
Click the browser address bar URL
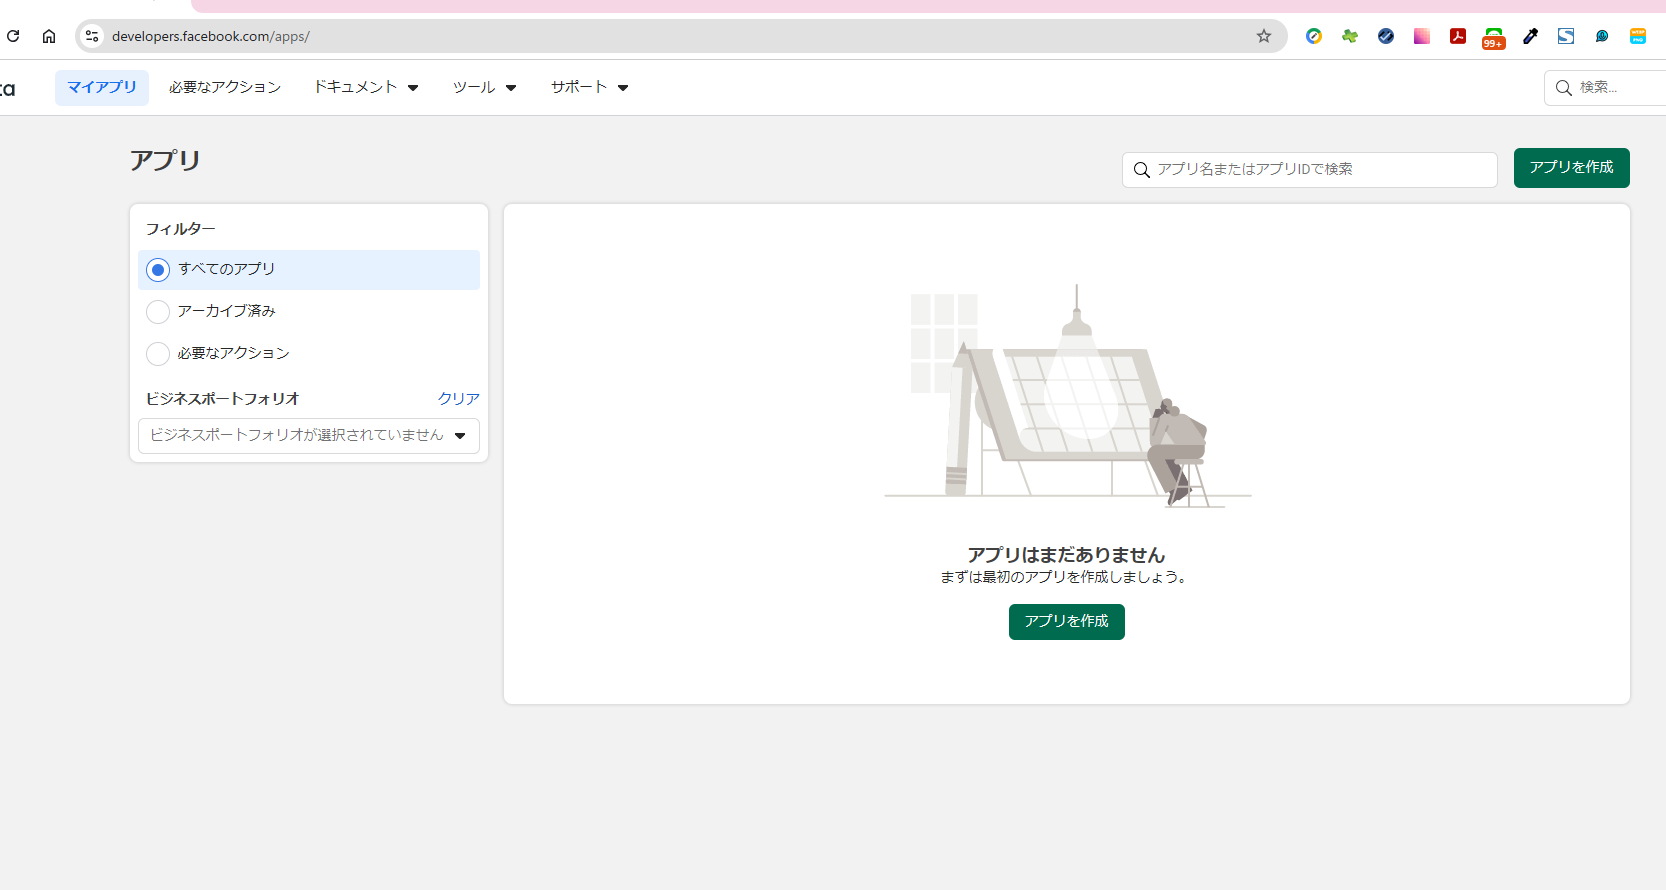[211, 36]
